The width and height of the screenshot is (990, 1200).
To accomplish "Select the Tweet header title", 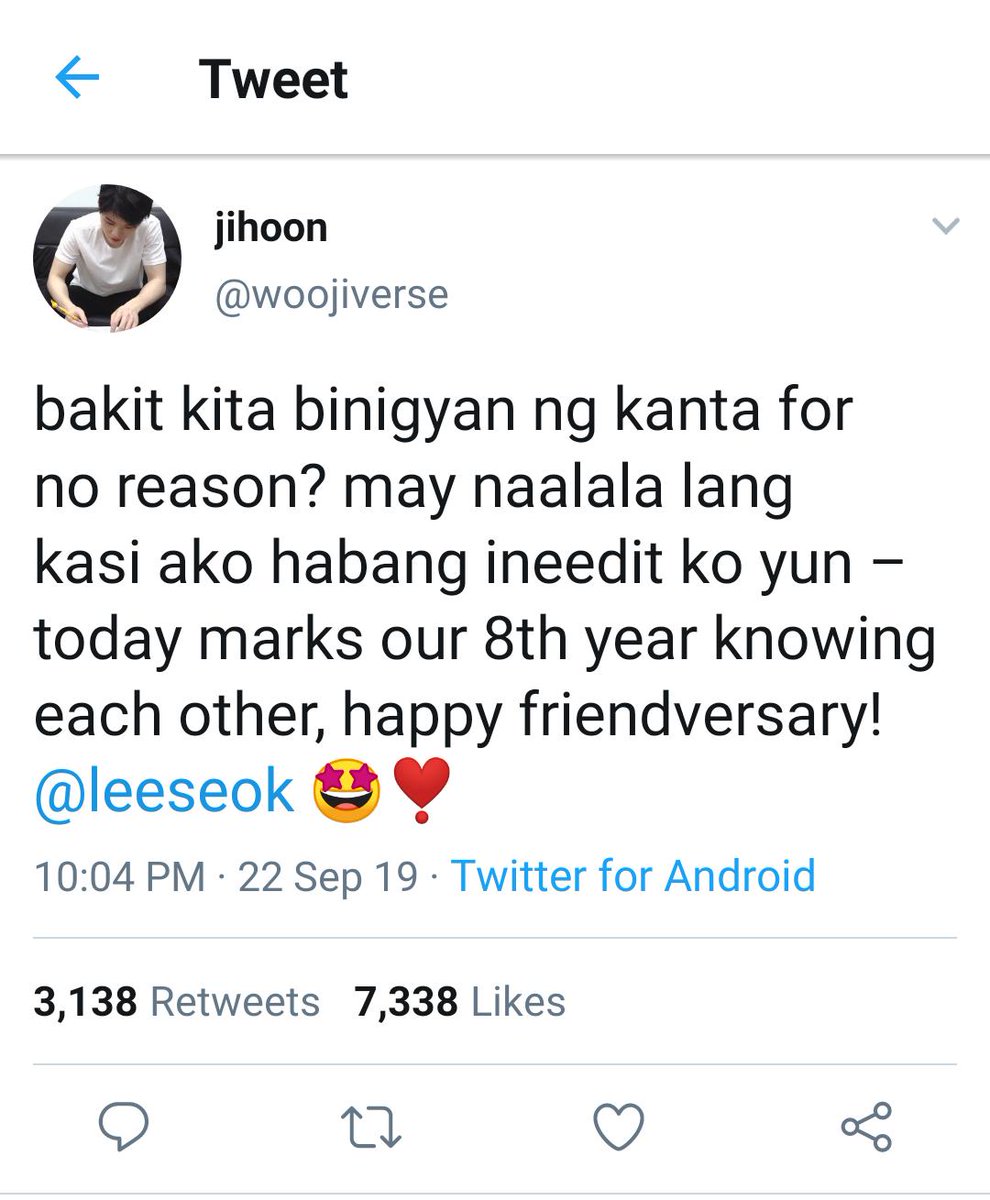I will click(273, 79).
